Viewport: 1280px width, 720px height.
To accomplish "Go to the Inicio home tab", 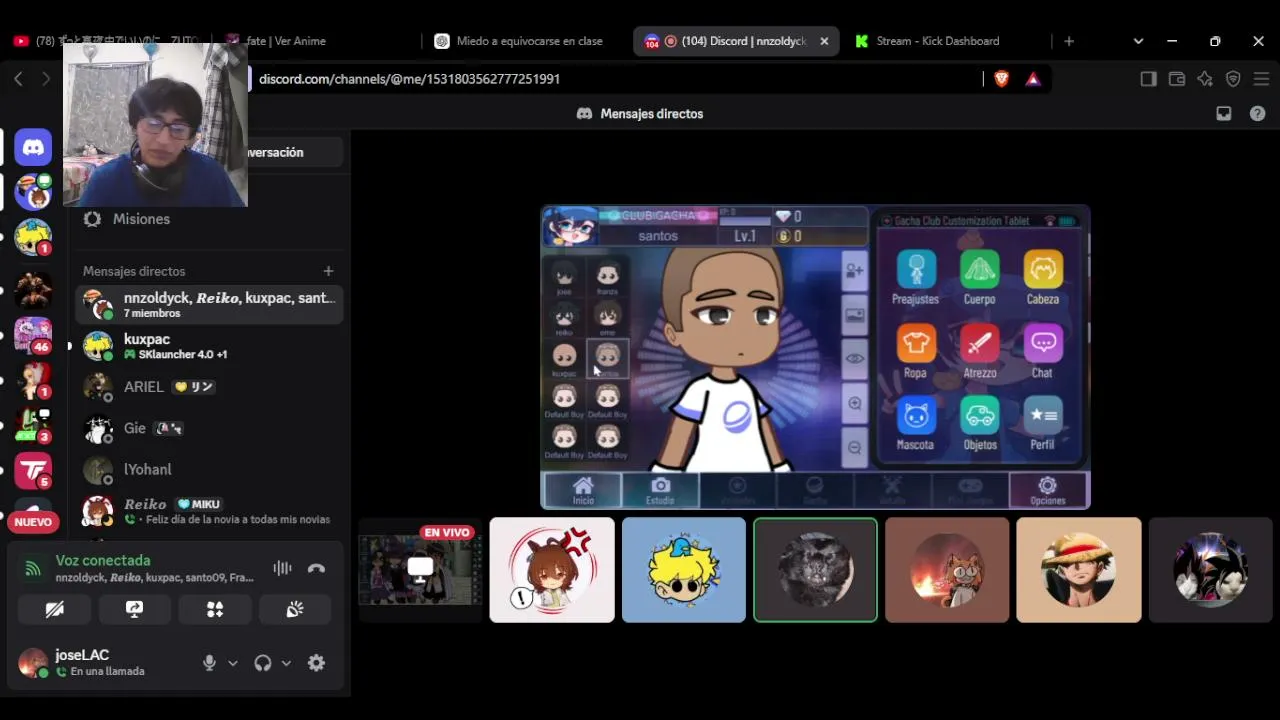I will coord(583,490).
